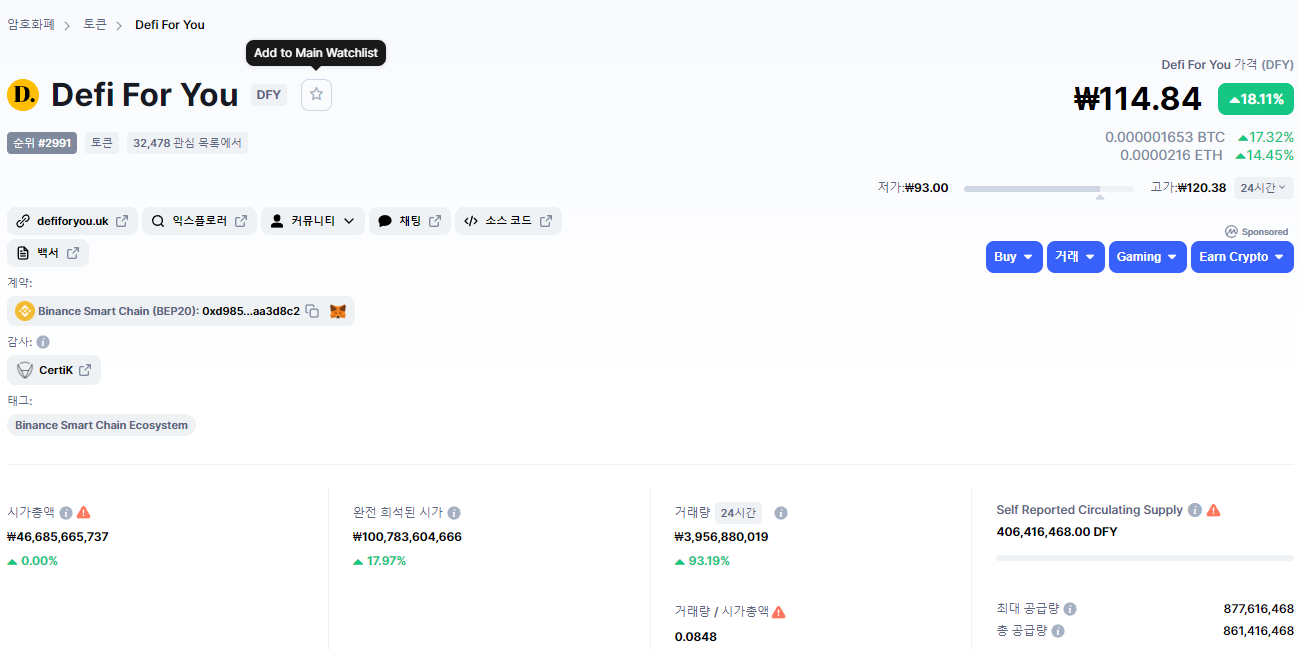Click the warning icon beside 거래량 / 시가총액
1299x652 pixels.
pyautogui.click(x=779, y=612)
